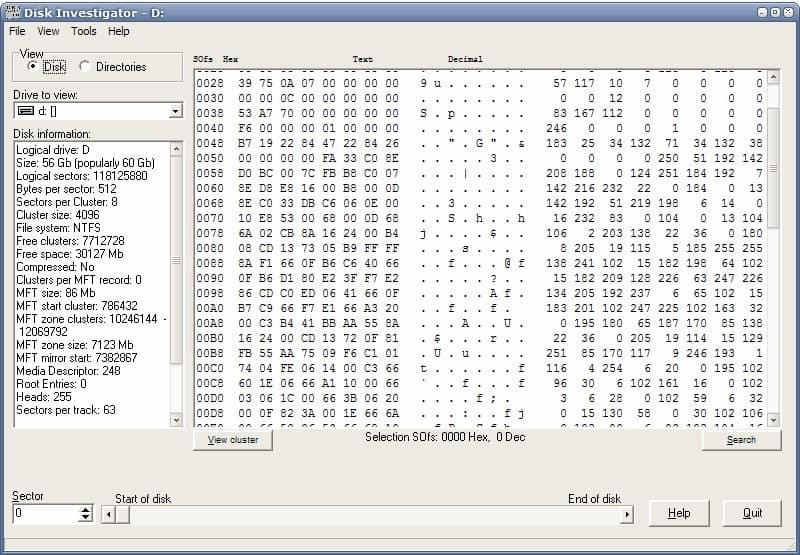Click offset 00A0 in hex view

tap(210, 308)
